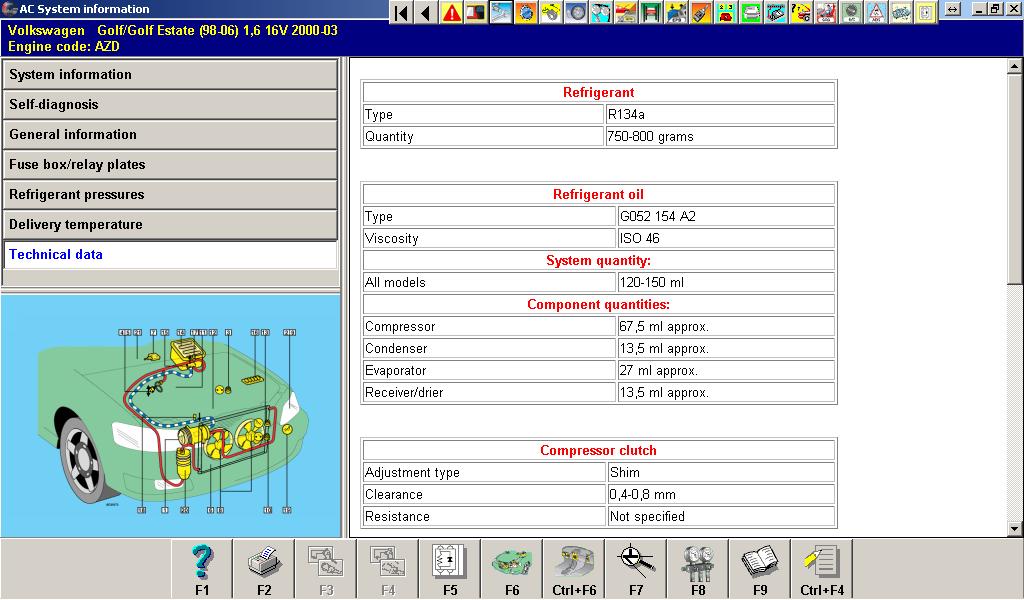Click the R134a refrigerant type value

coord(720,114)
